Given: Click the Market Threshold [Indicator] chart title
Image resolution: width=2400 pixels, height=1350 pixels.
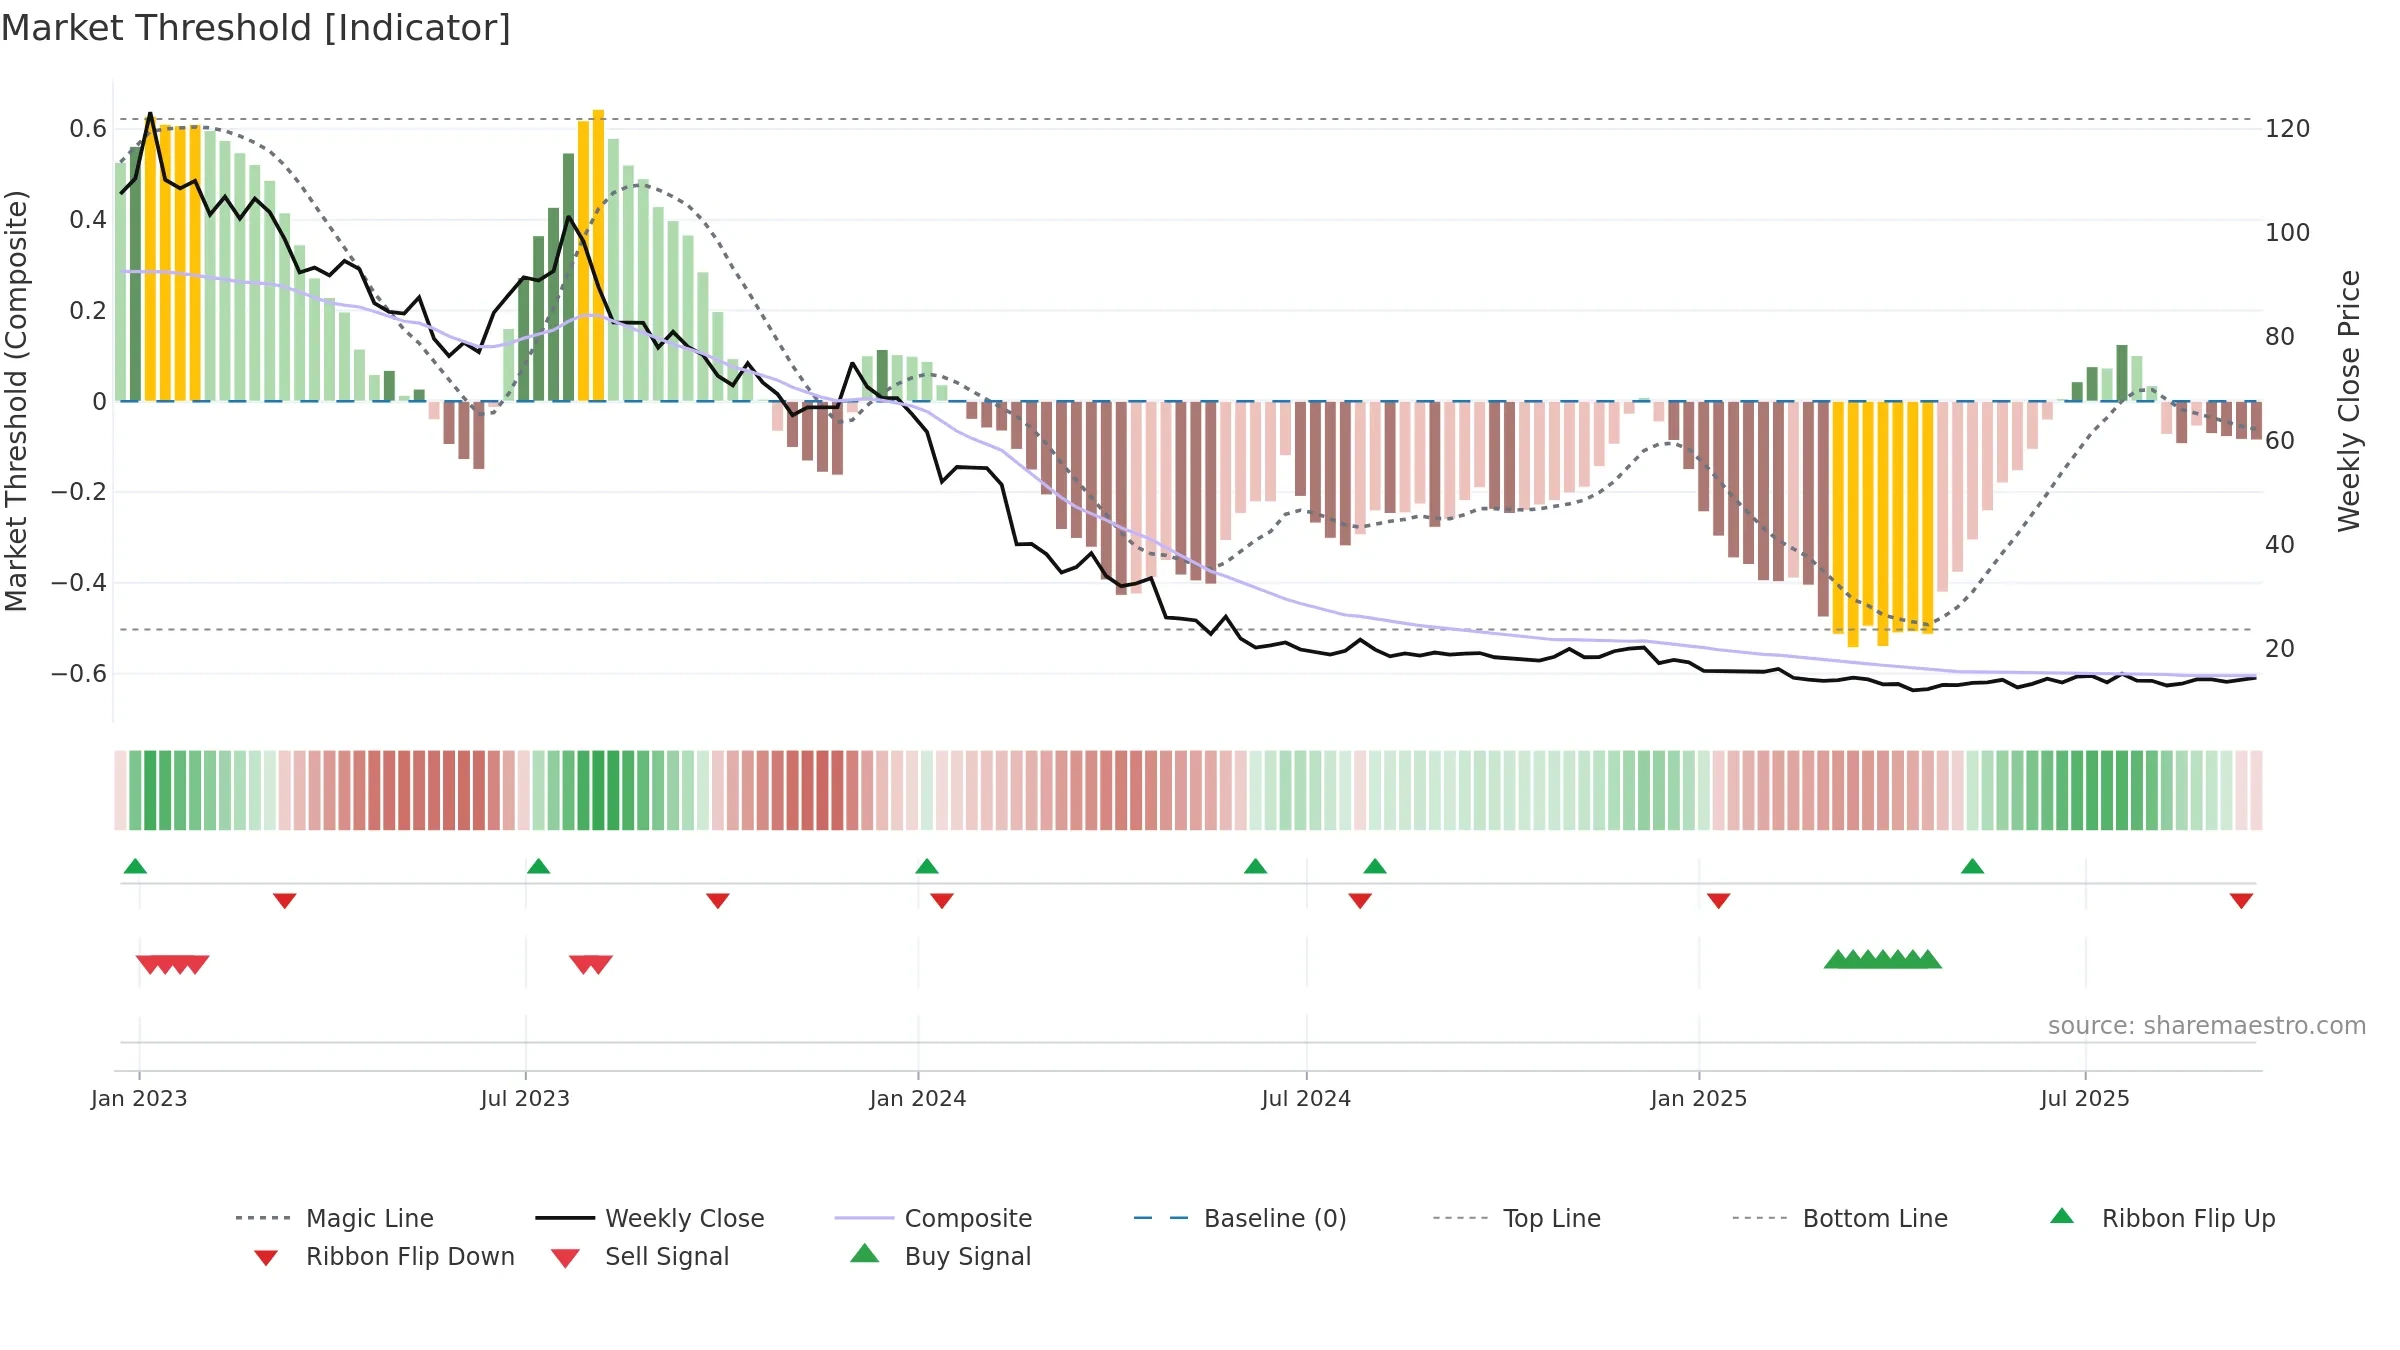Looking at the screenshot, I should [256, 28].
